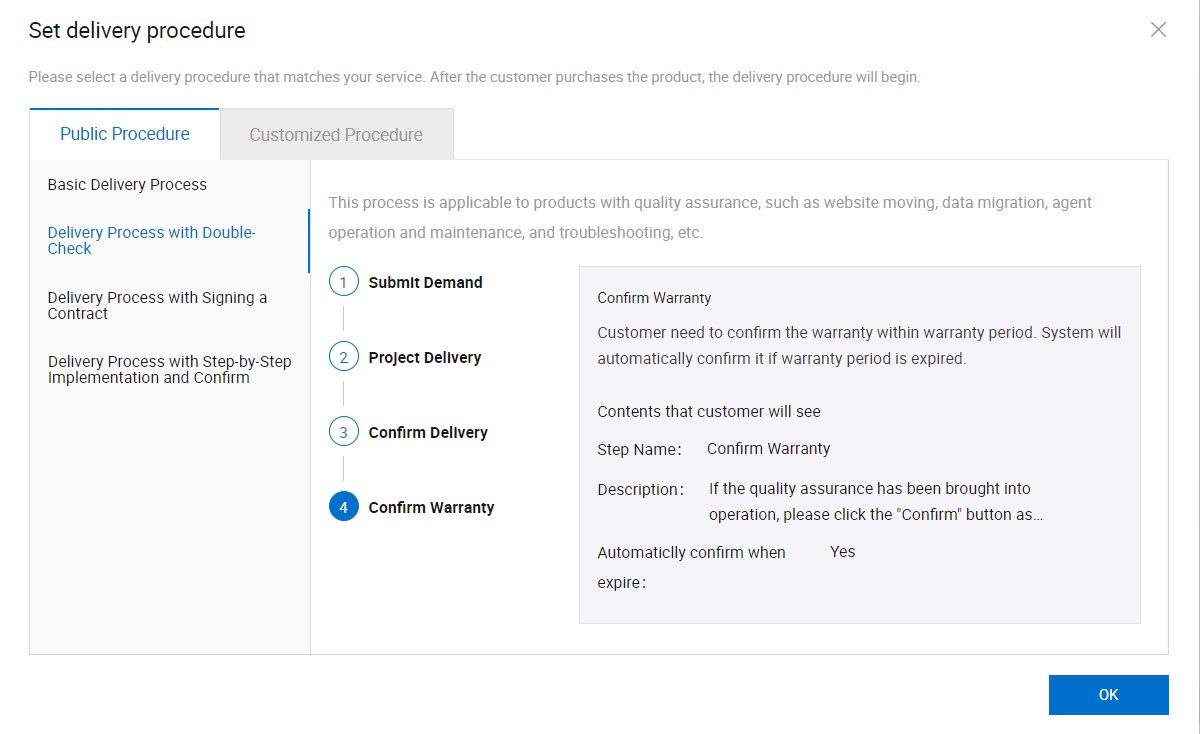Close the Set delivery procedure dialog

pyautogui.click(x=1158, y=30)
